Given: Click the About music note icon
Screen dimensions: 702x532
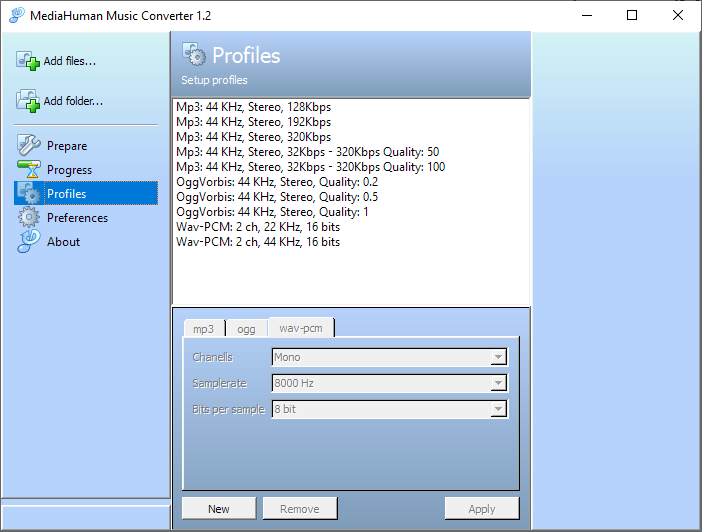Looking at the screenshot, I should (x=29, y=241).
